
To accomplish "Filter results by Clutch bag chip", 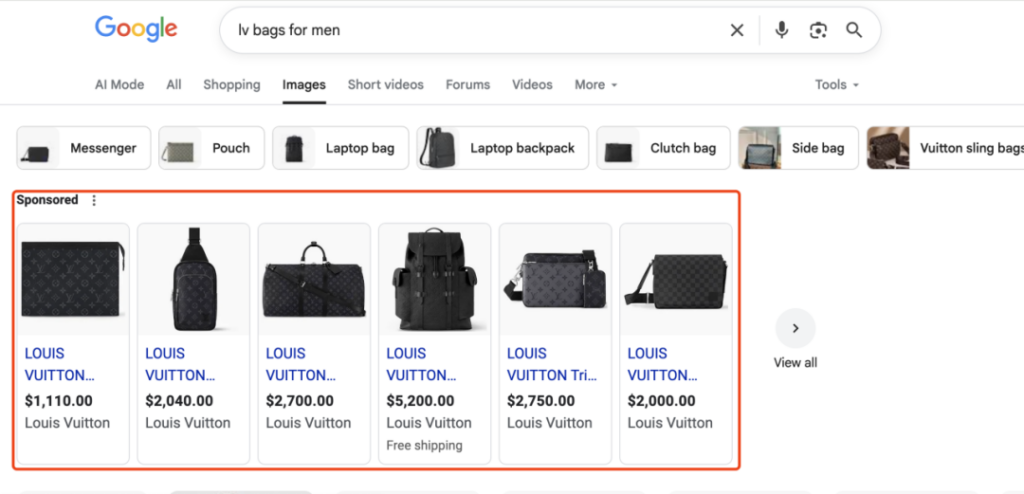I will point(662,148).
